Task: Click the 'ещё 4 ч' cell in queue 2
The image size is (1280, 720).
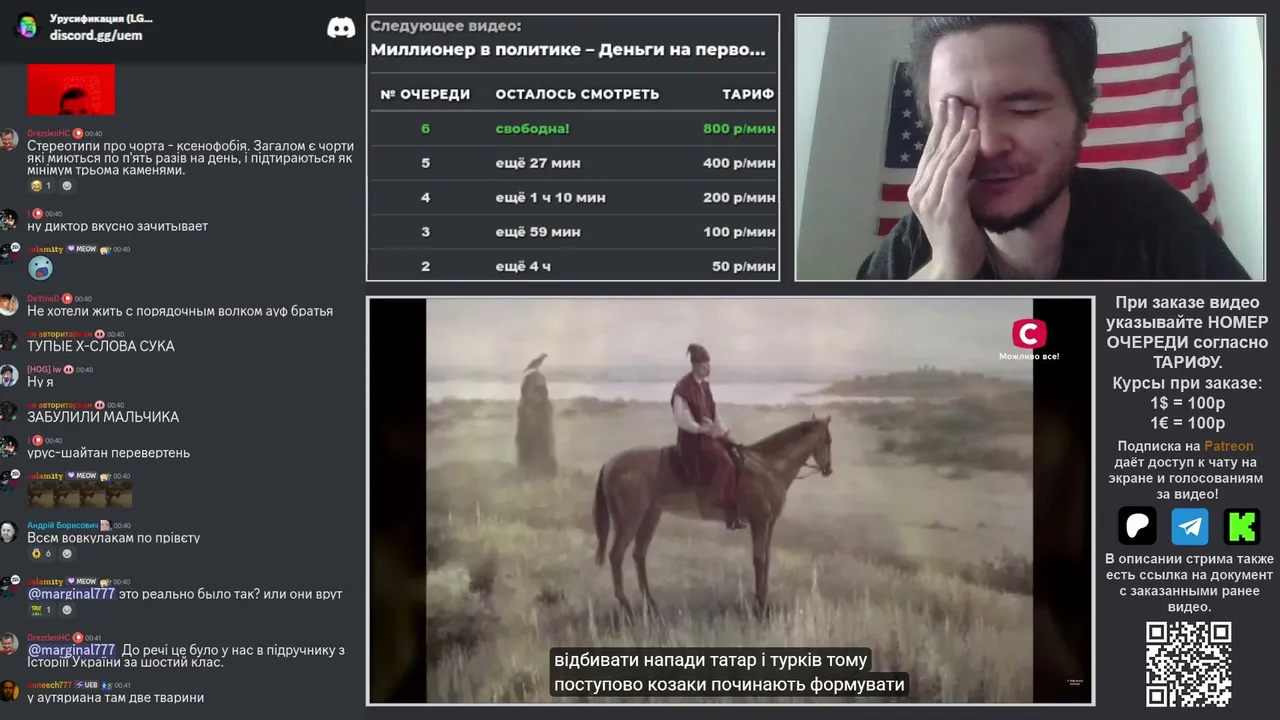Action: pyautogui.click(x=523, y=267)
